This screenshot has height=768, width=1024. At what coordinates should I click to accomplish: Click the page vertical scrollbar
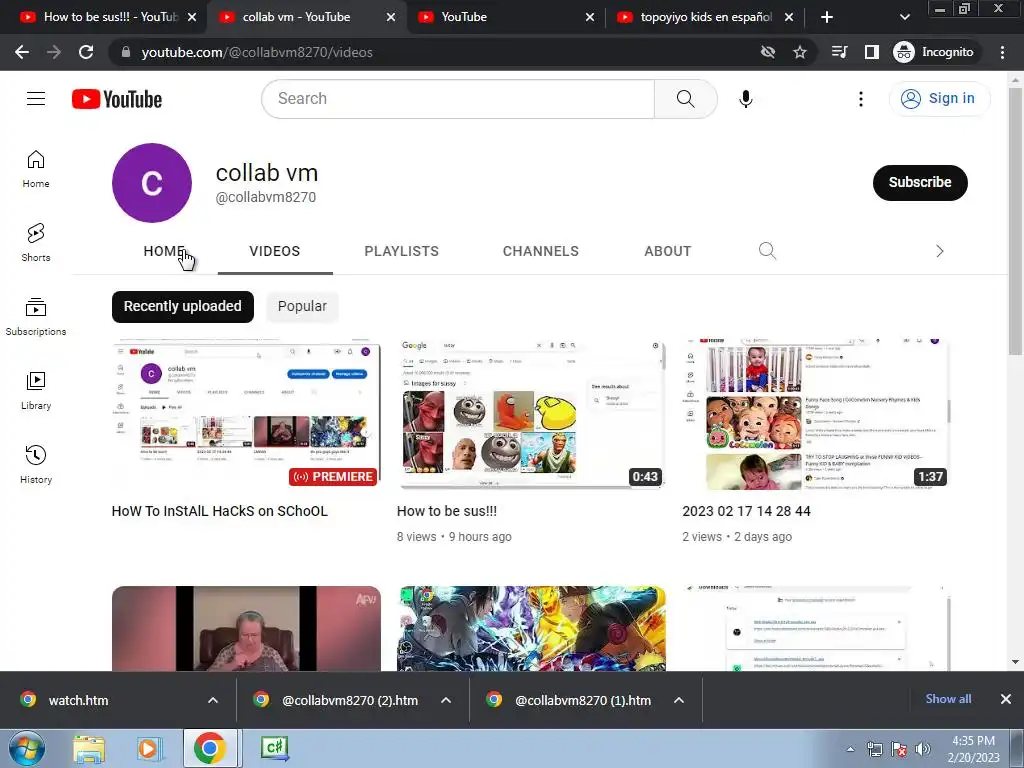1015,222
